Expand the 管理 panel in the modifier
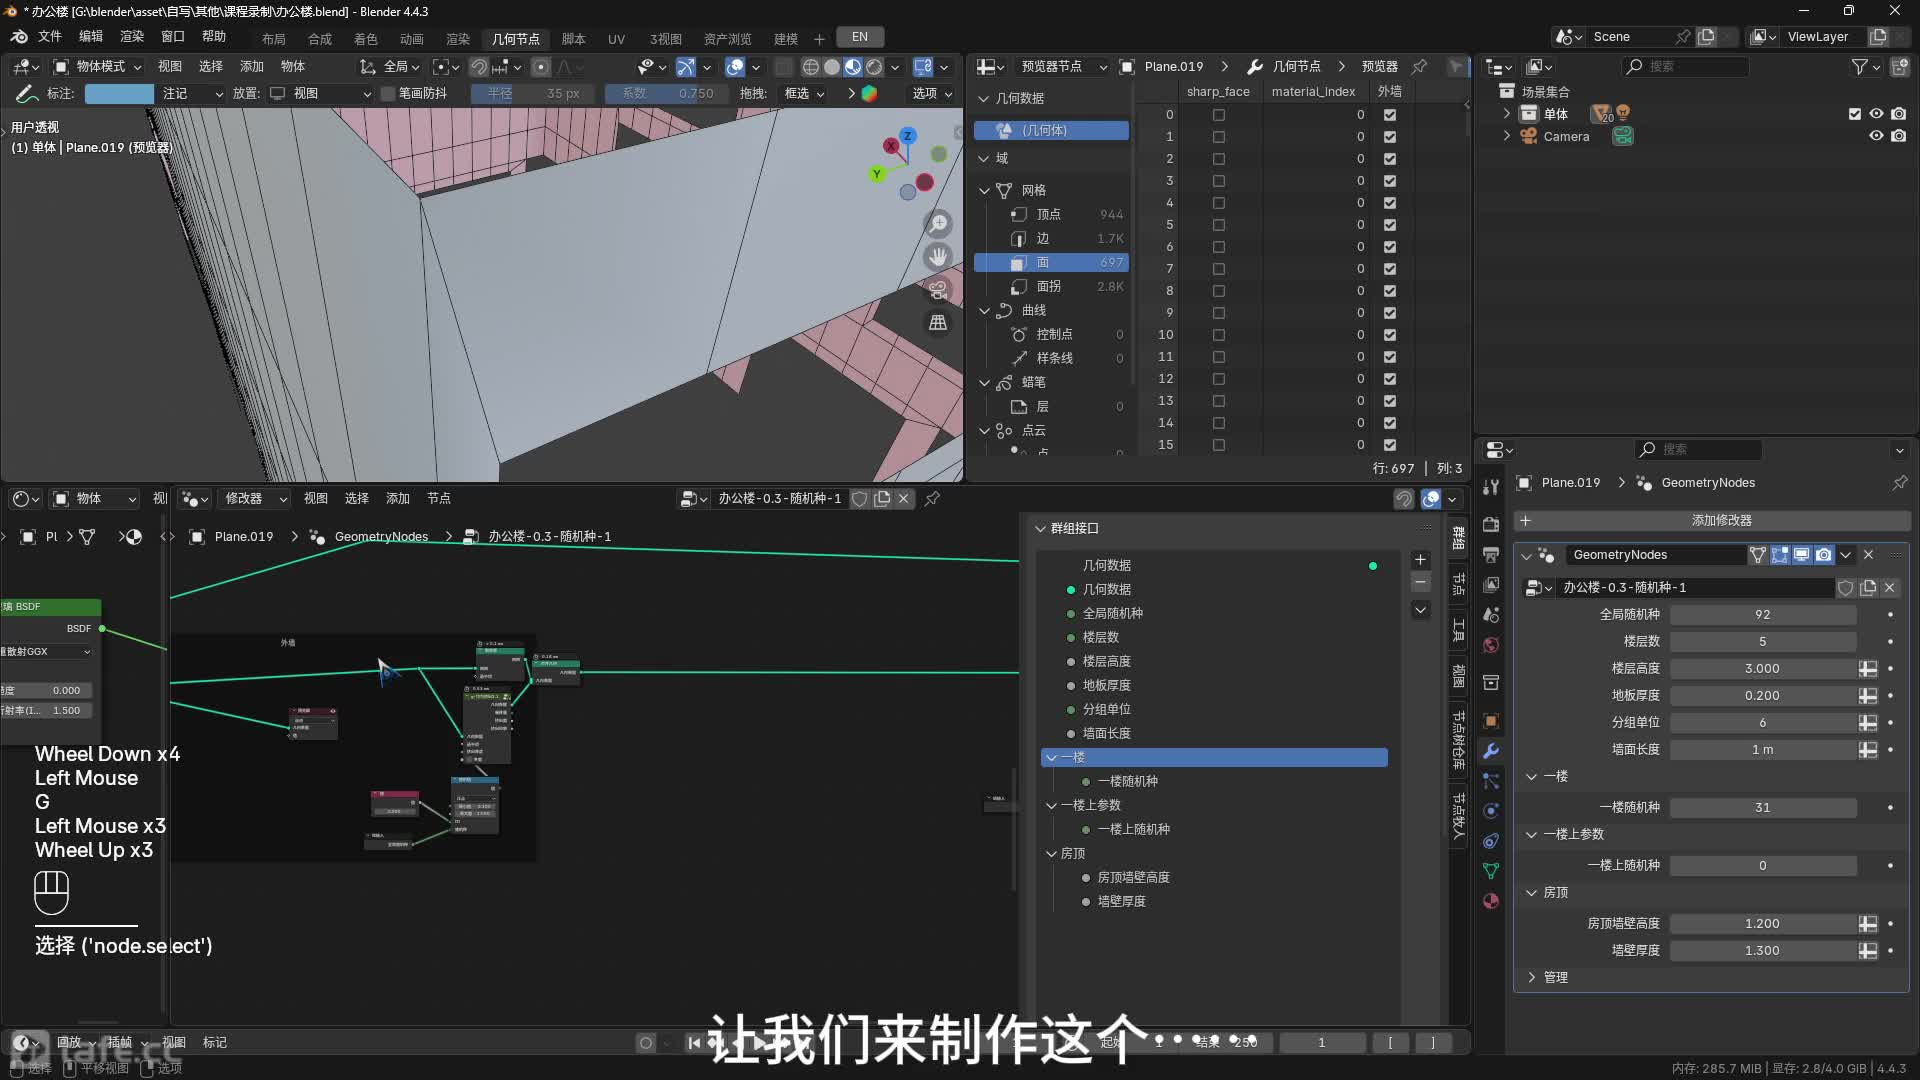Image resolution: width=1920 pixels, height=1080 pixels. click(x=1531, y=977)
